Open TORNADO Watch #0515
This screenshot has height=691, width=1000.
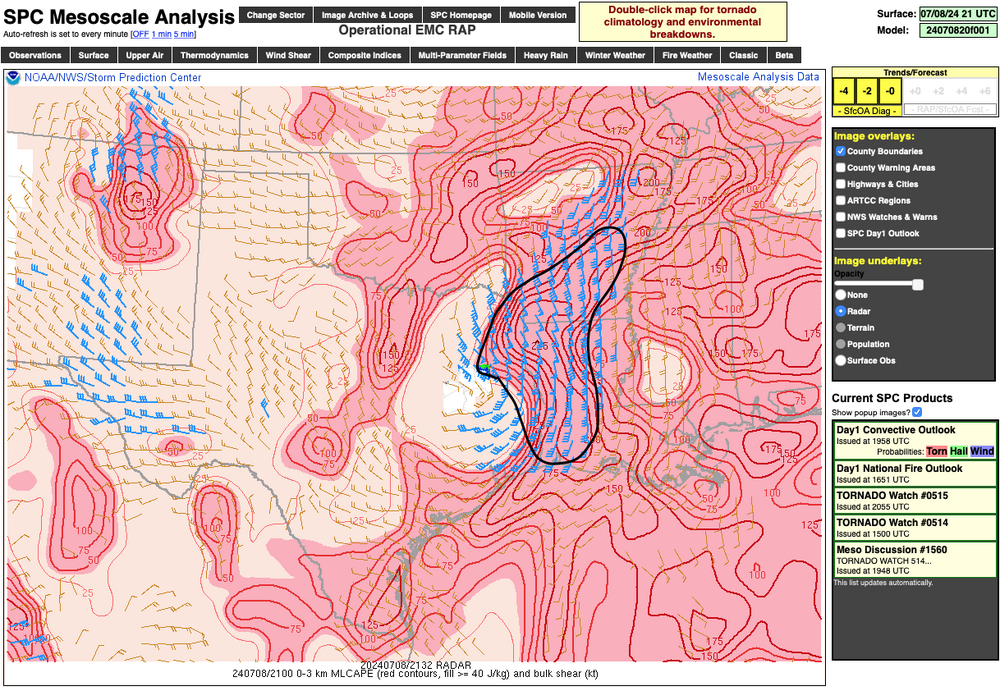[892, 495]
